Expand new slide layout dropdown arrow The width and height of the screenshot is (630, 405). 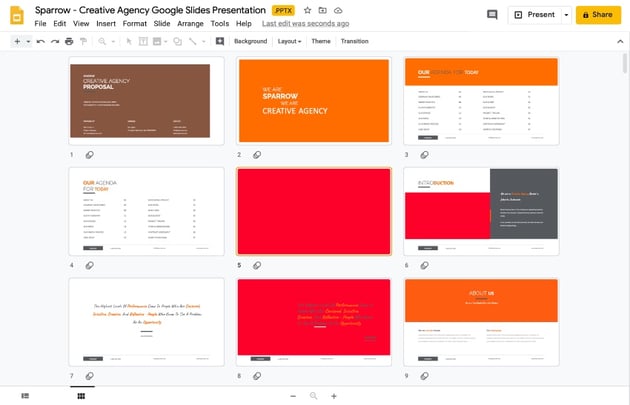click(x=28, y=41)
